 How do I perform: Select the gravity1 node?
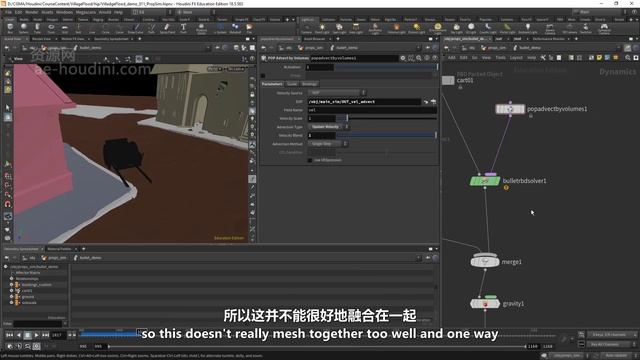tap(485, 304)
